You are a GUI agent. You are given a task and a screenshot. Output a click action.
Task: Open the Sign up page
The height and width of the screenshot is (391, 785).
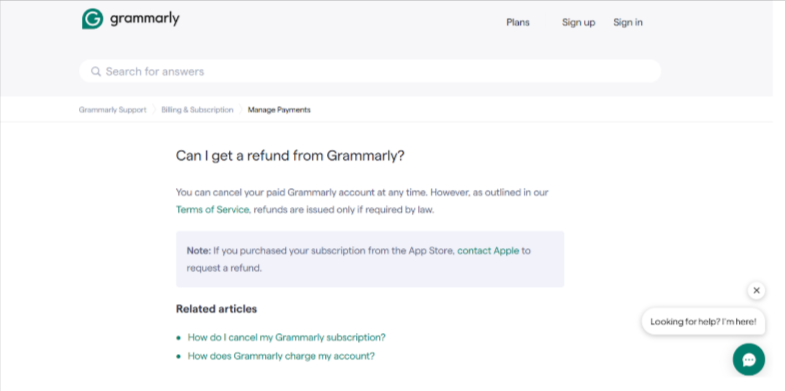[x=578, y=23]
